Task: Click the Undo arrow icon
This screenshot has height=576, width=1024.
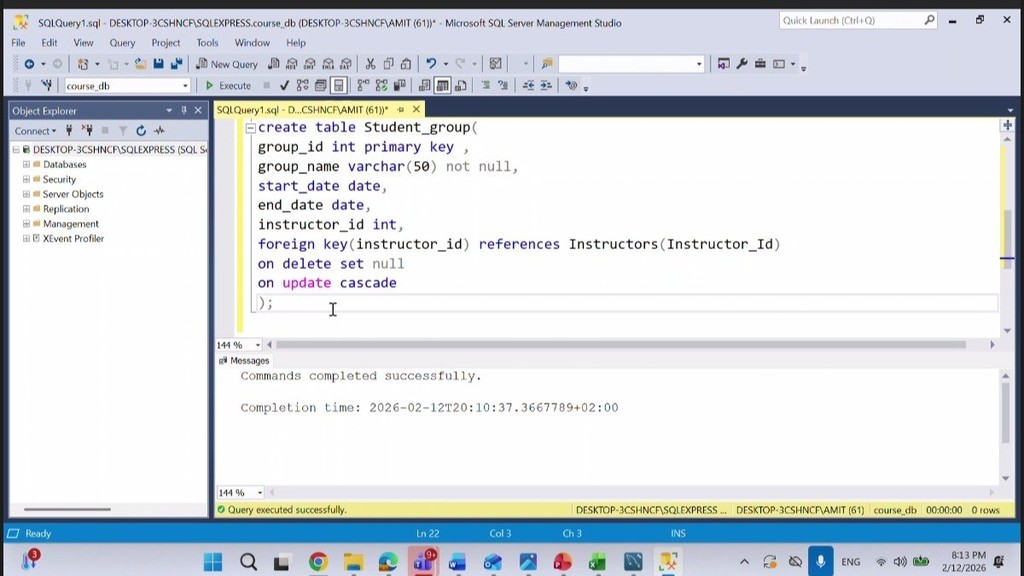Action: point(431,64)
